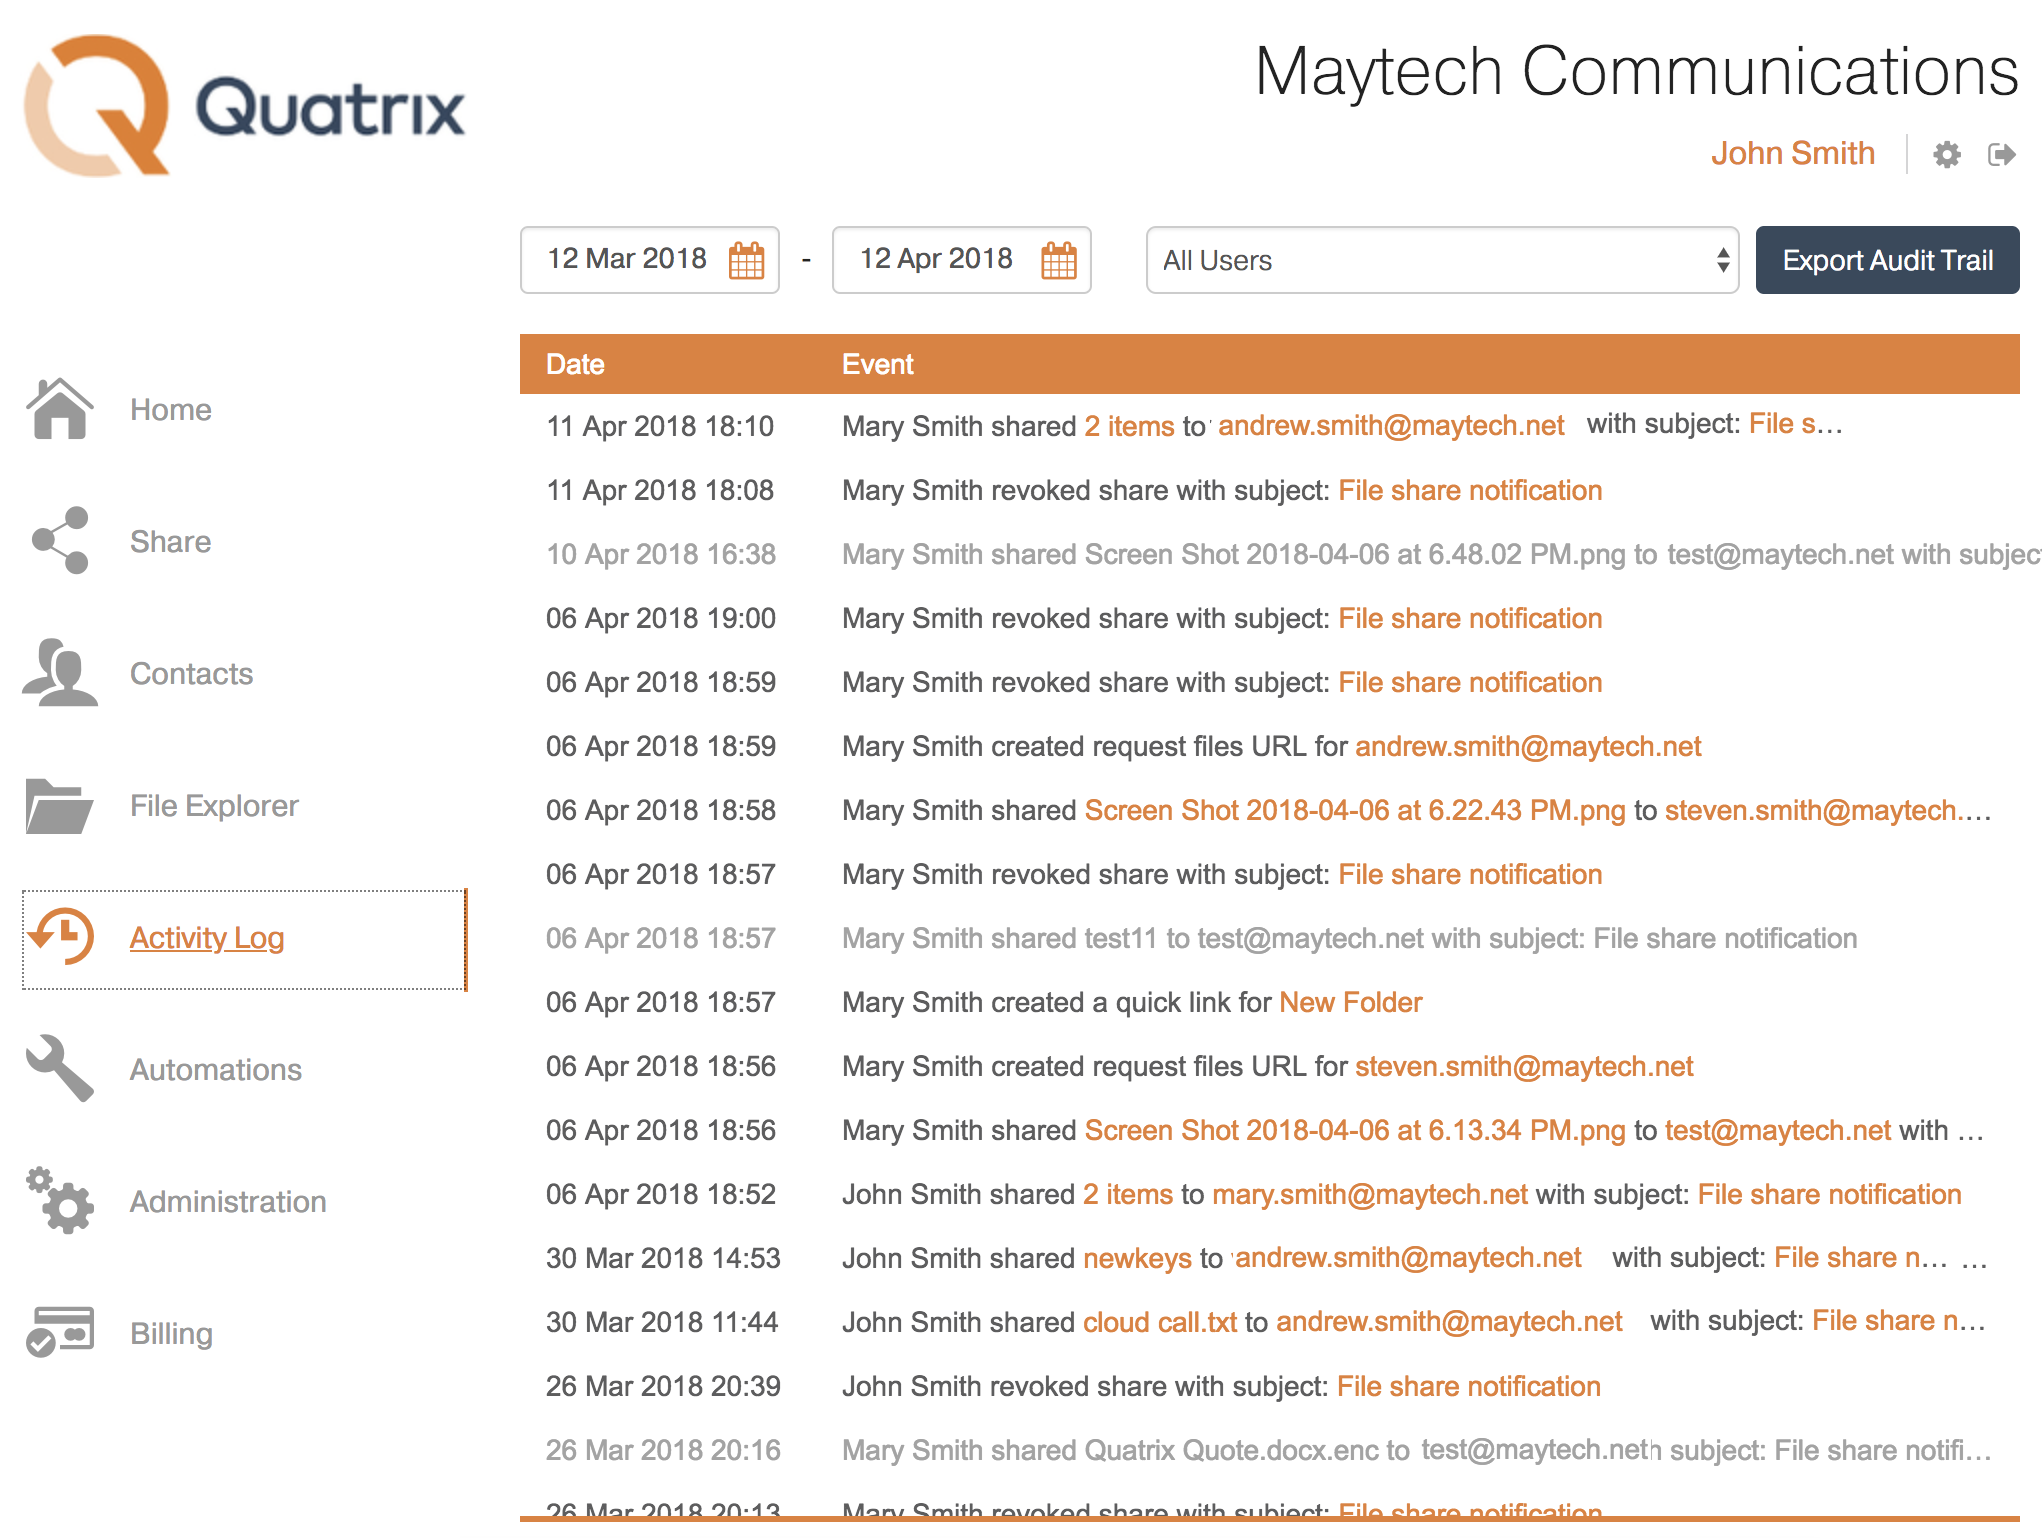
Task: Open File share notification in first 06 Apr 18:57 row
Action: click(x=1470, y=874)
